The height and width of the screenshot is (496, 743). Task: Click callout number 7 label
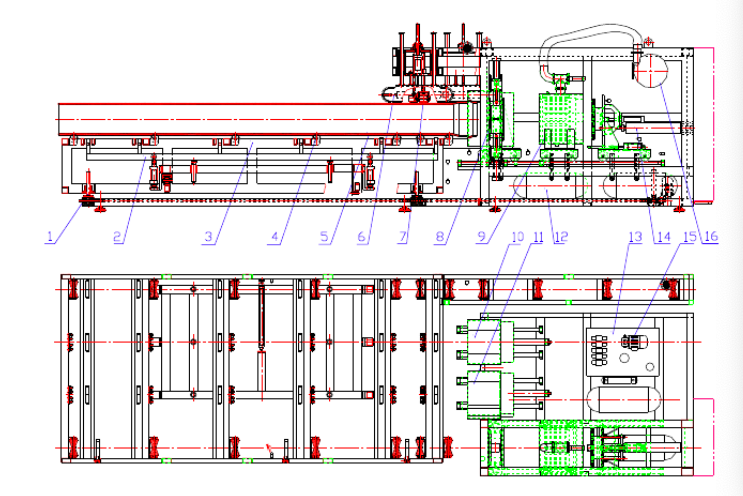point(403,237)
